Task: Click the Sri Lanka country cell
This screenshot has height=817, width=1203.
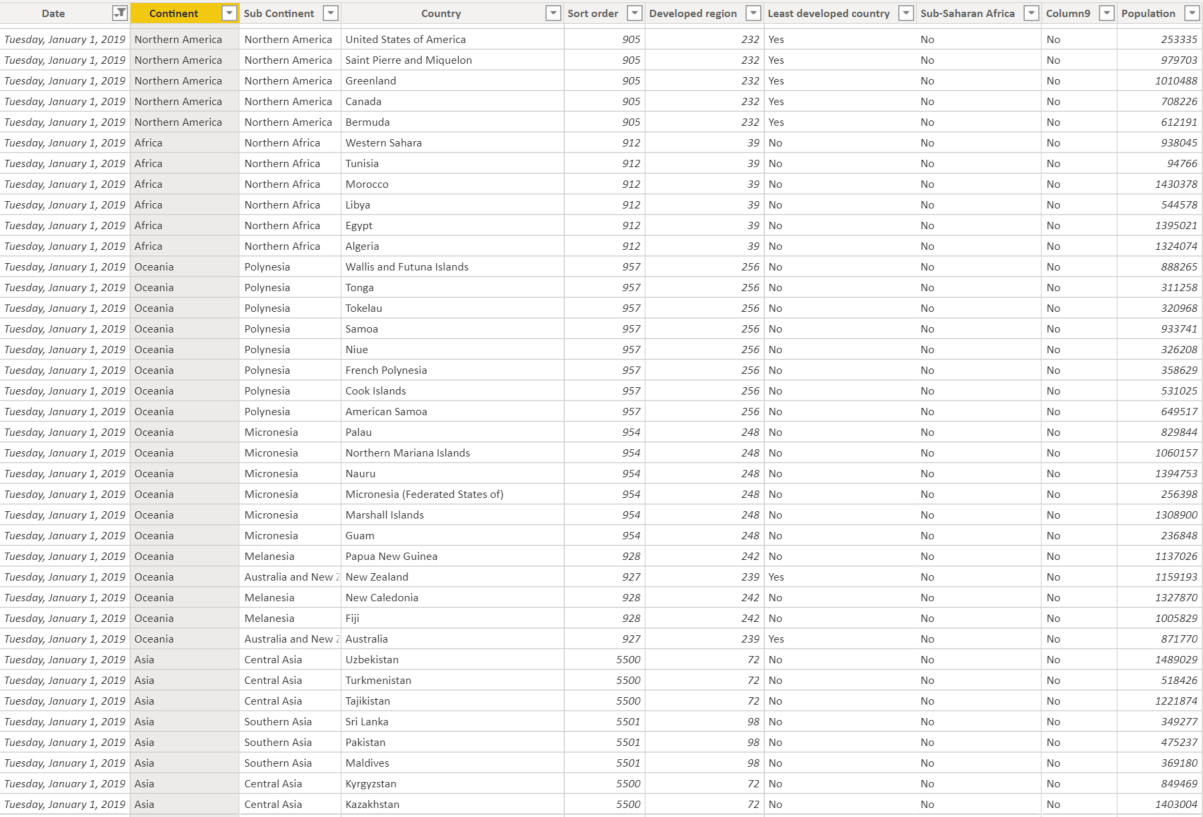Action: coord(452,722)
